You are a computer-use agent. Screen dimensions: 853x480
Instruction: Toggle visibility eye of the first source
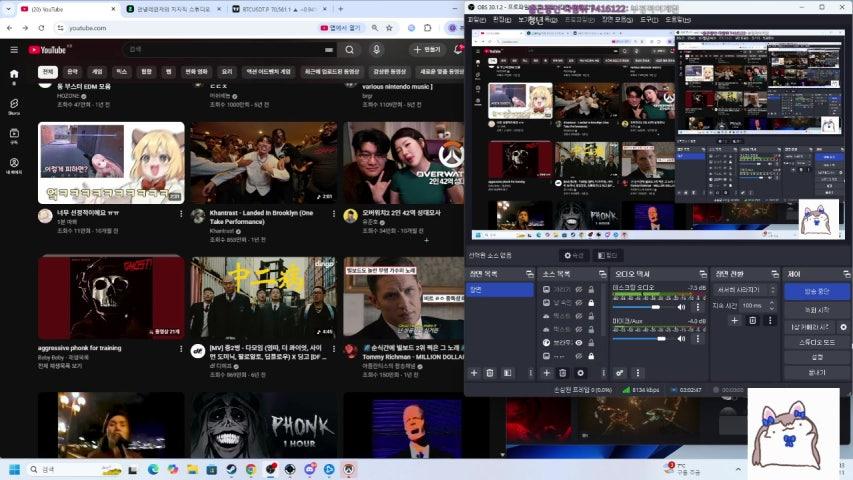579,289
